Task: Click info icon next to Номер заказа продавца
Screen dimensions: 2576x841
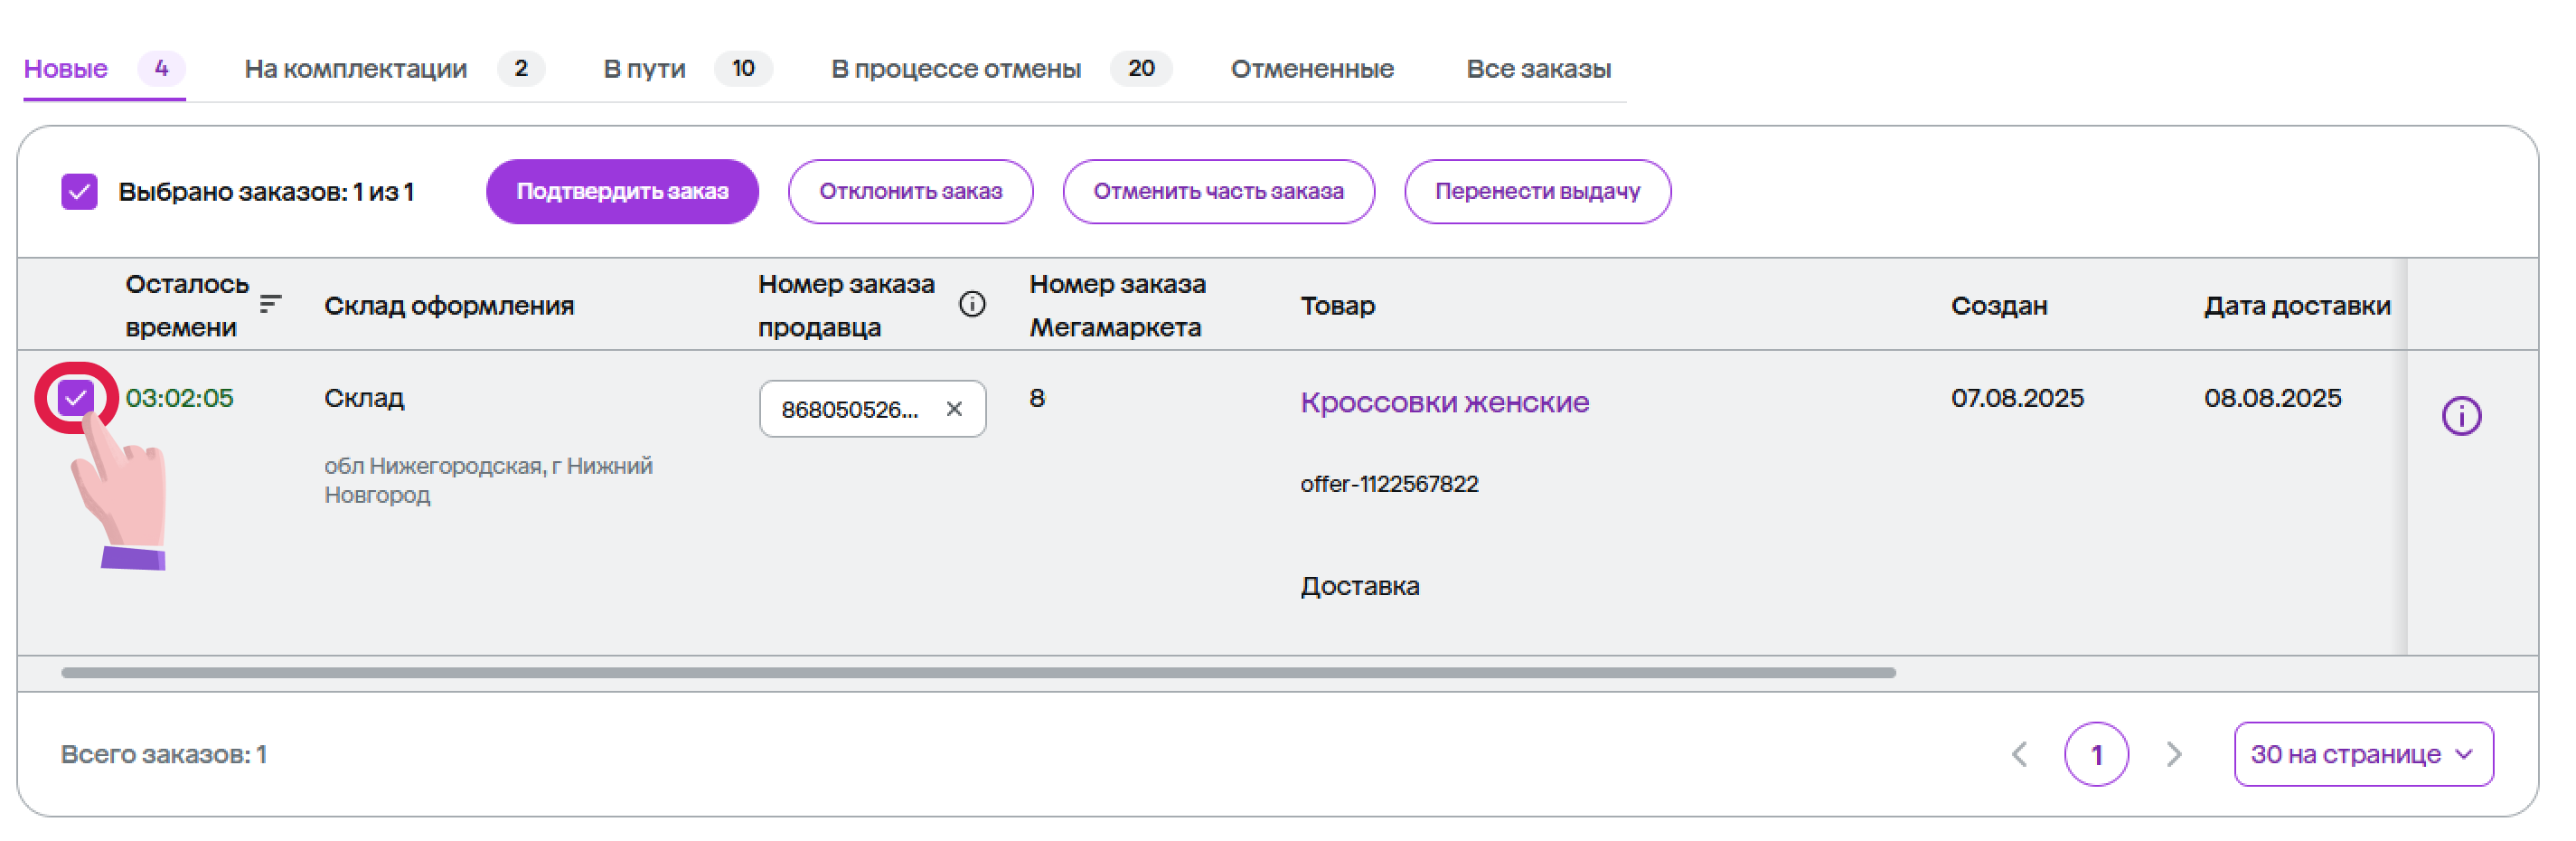Action: pyautogui.click(x=971, y=304)
